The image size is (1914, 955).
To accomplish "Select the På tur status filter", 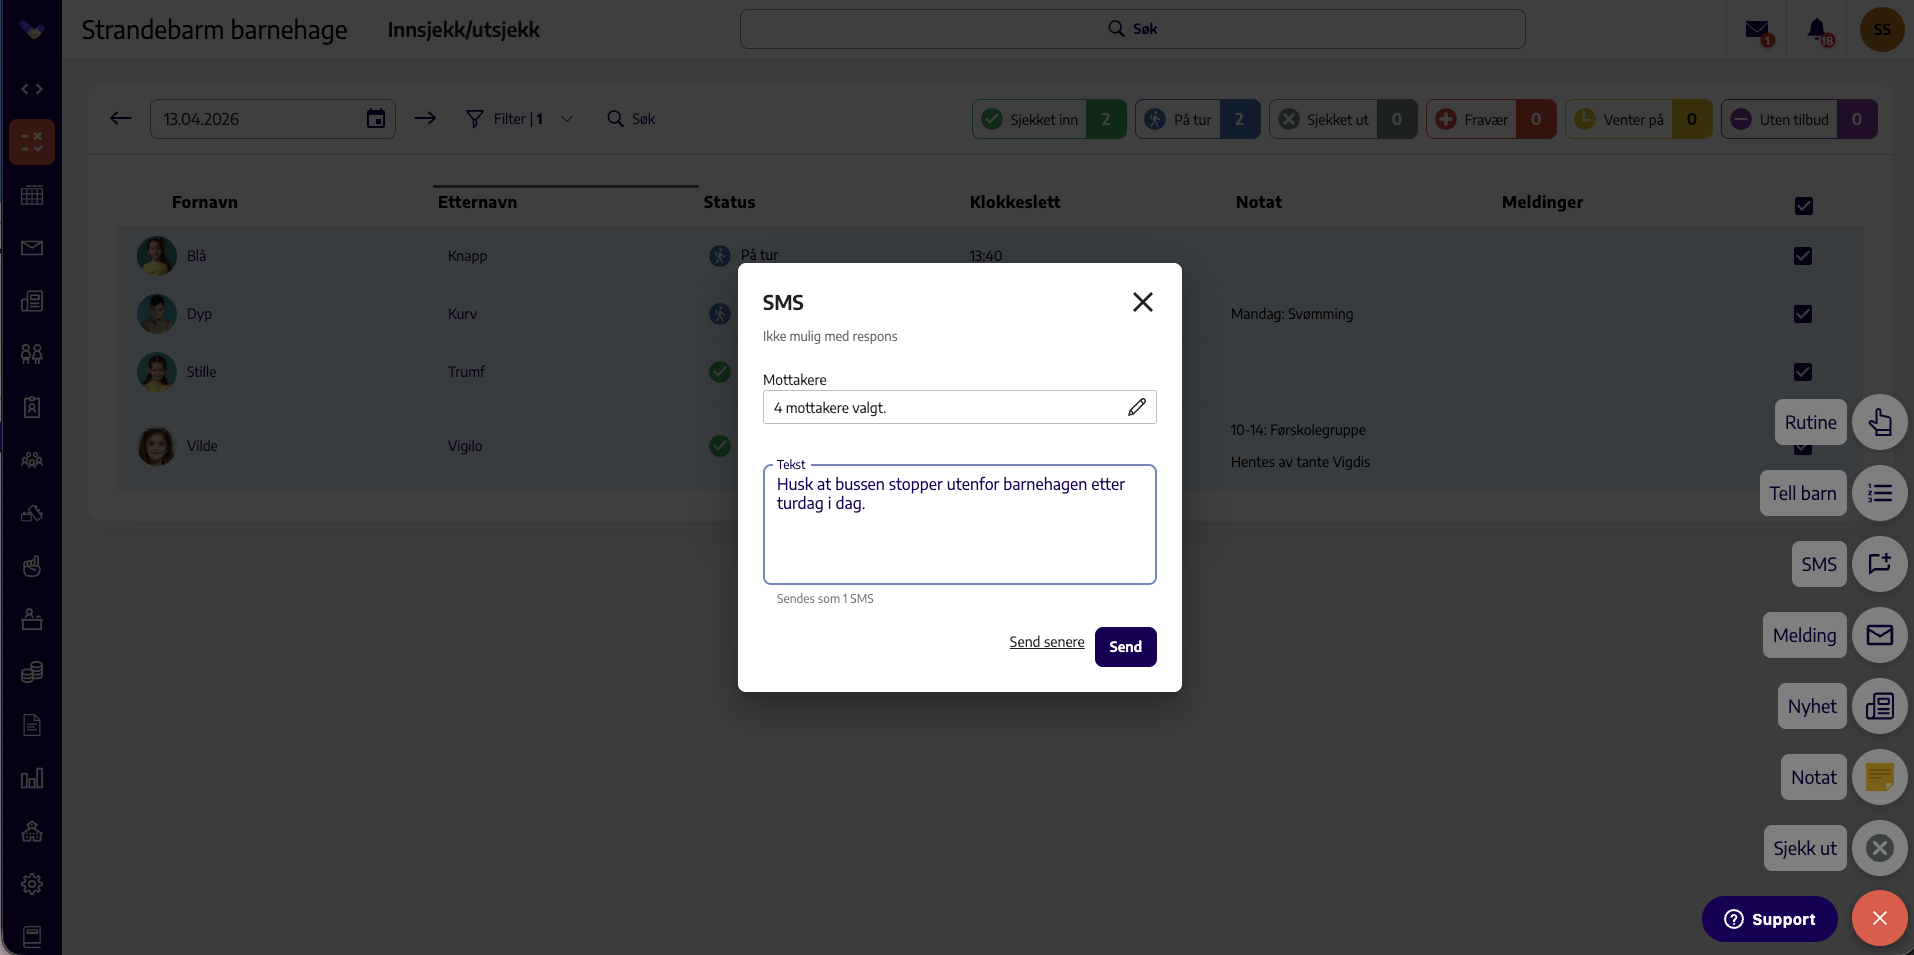I will coord(1197,119).
